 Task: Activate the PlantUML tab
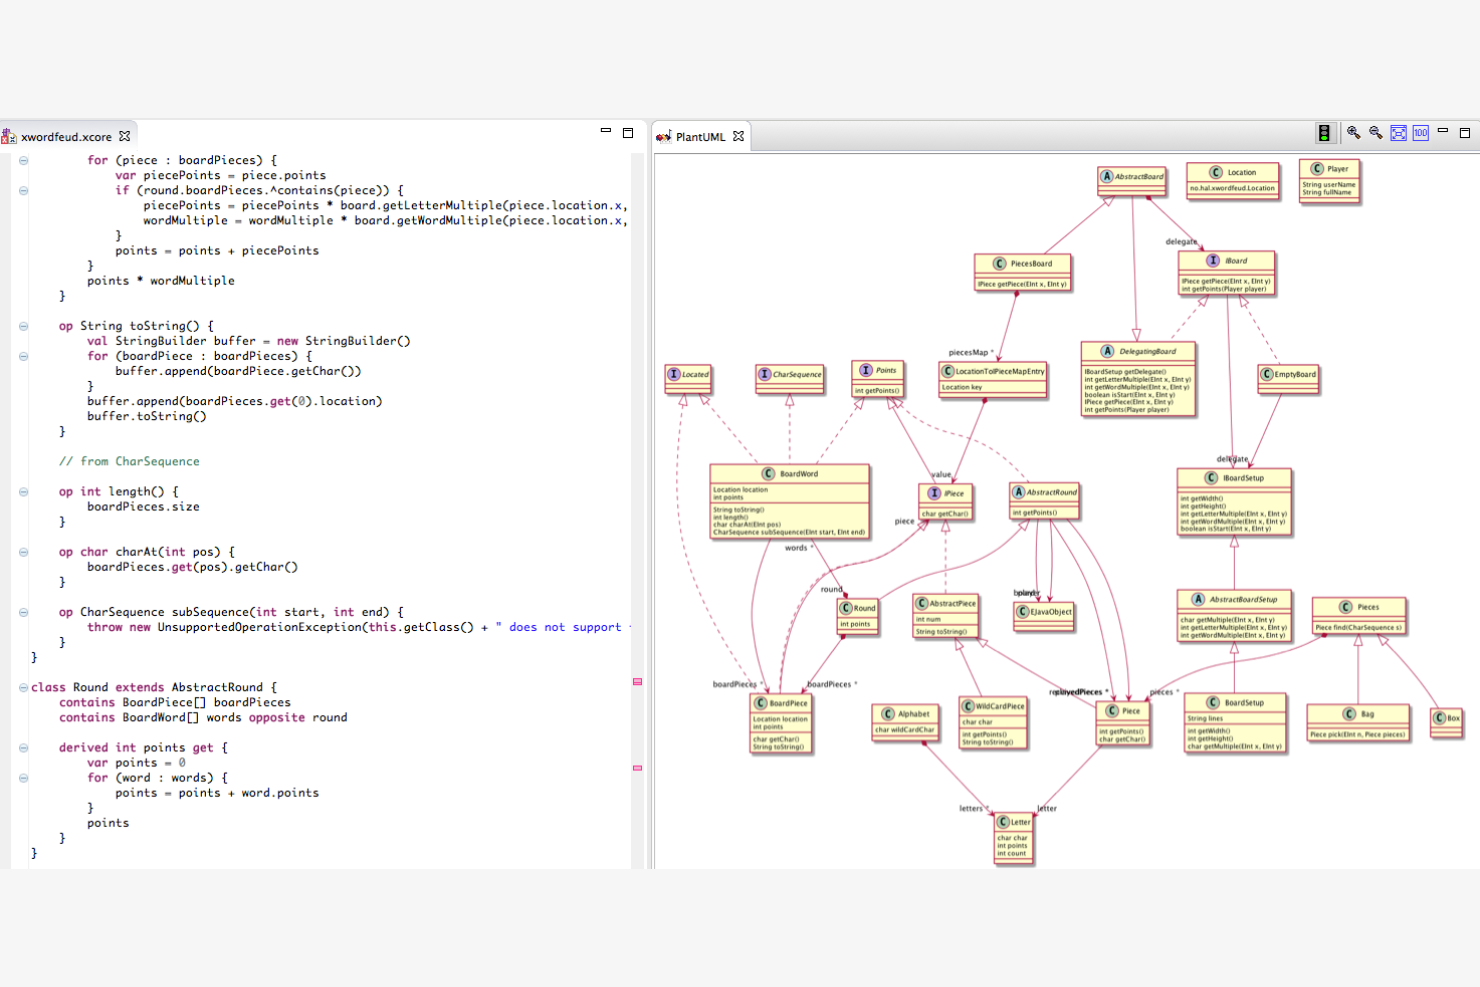699,137
